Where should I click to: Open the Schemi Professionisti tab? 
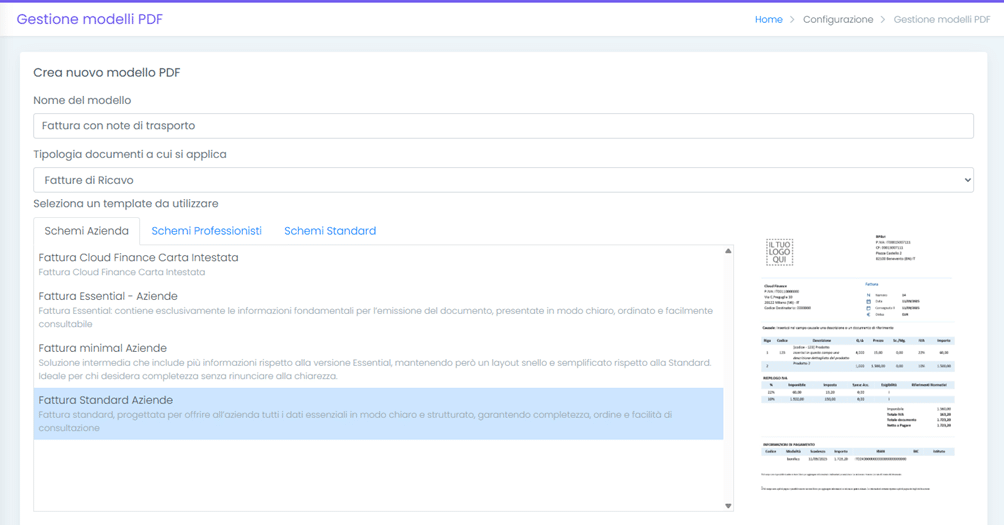click(206, 231)
